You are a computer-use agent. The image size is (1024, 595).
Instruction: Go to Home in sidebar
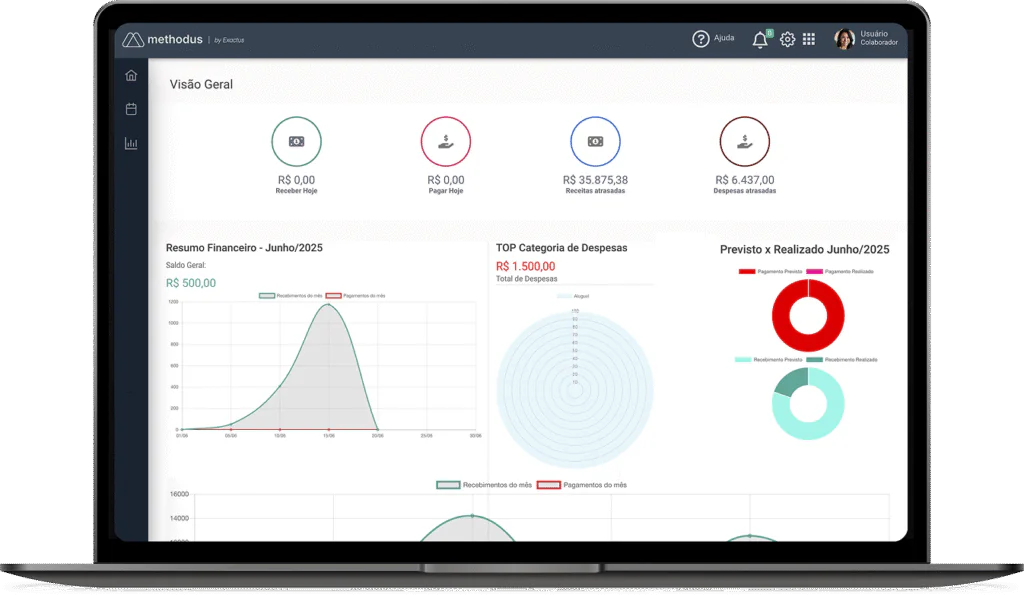coord(131,75)
